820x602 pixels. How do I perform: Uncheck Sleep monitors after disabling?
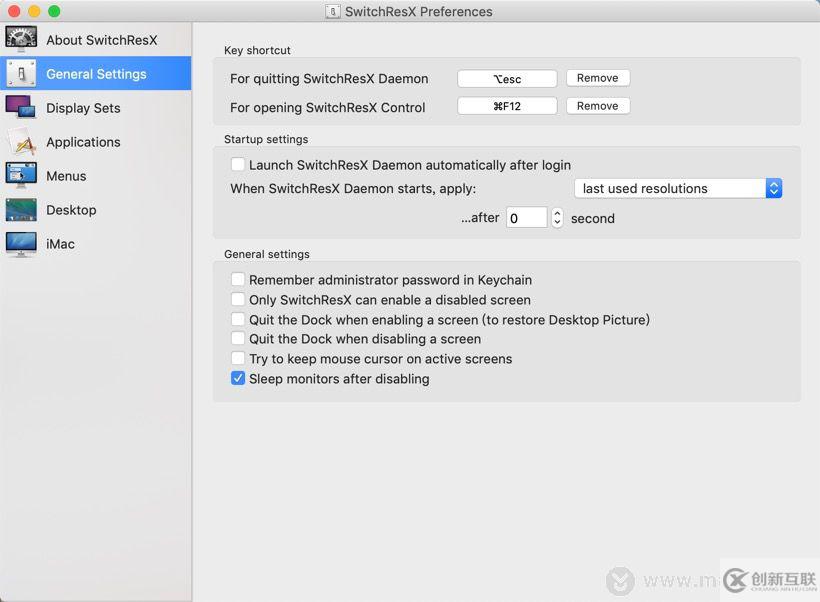[x=238, y=378]
